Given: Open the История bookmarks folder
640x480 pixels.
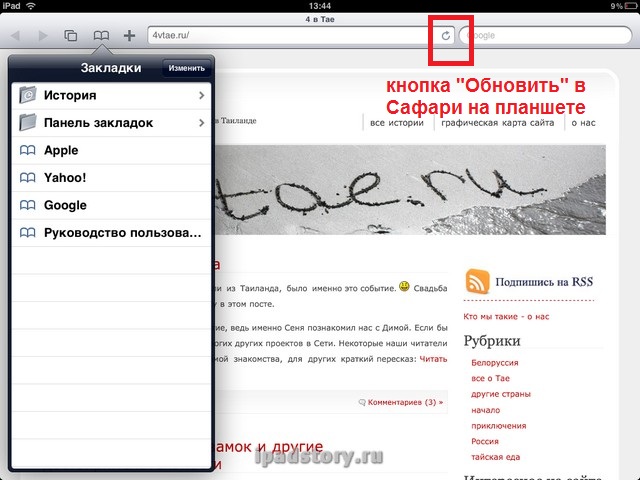Looking at the screenshot, I should [100, 95].
